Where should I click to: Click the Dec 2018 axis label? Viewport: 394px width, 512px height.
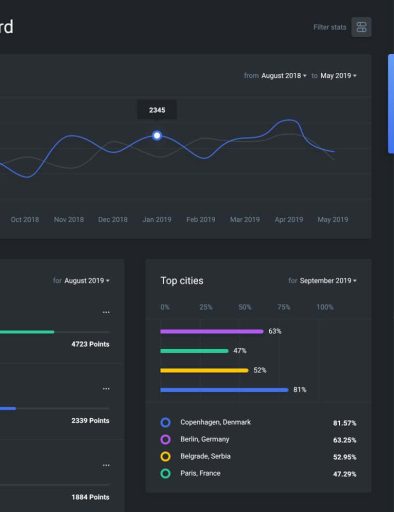coord(113,220)
